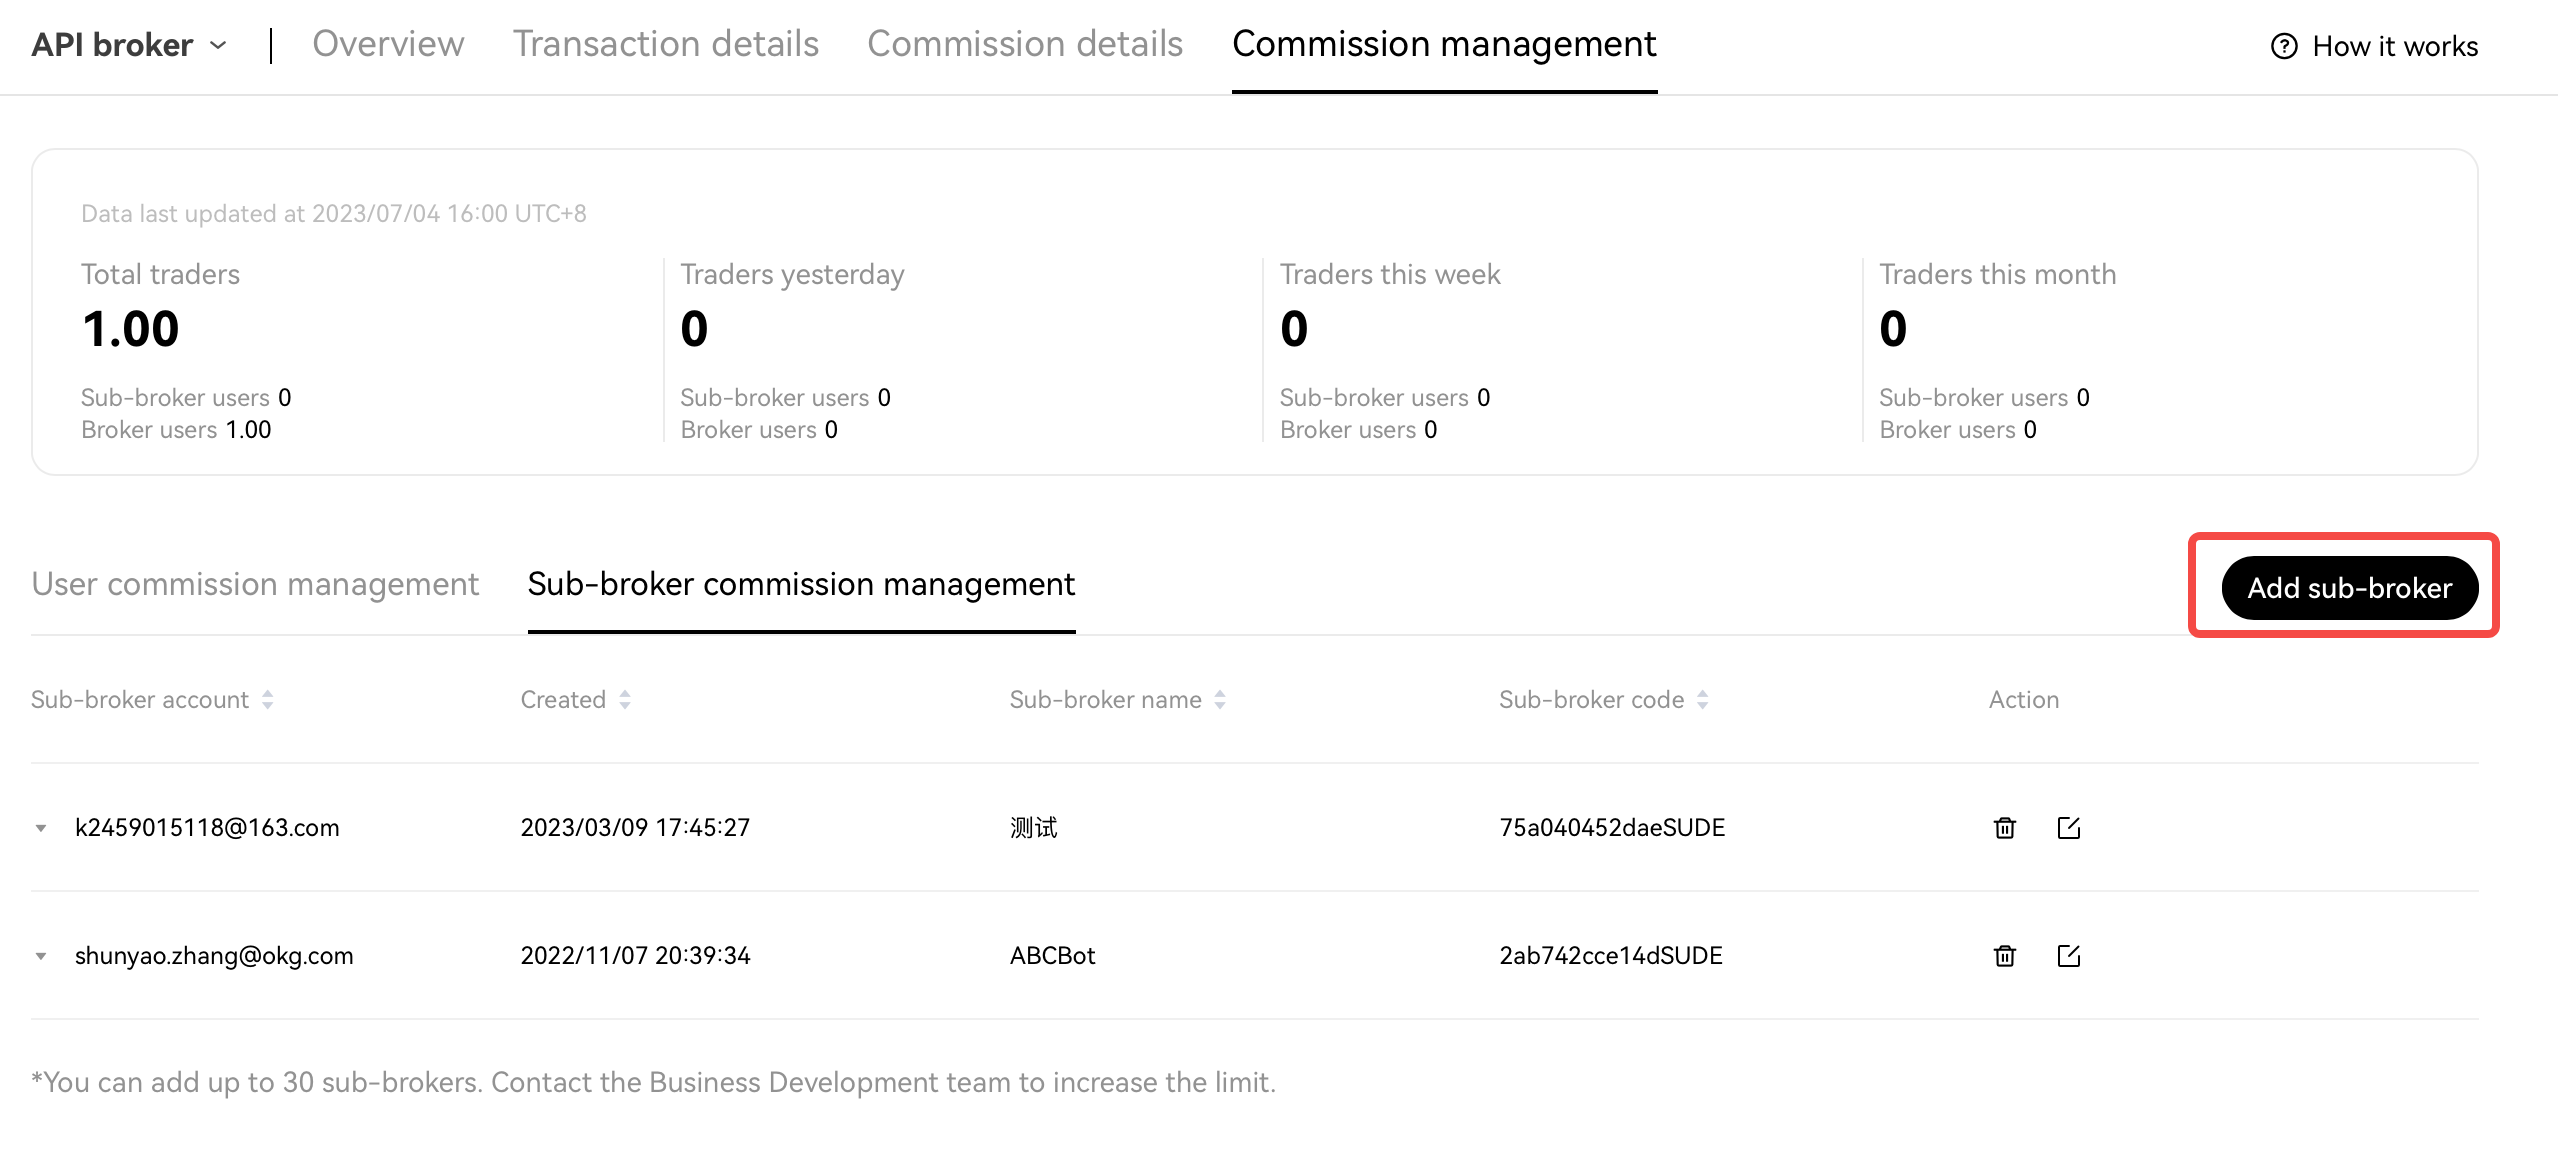Screen dimensions: 2558x1156
Task: Sort by Sub-broker account column
Action: (267, 700)
